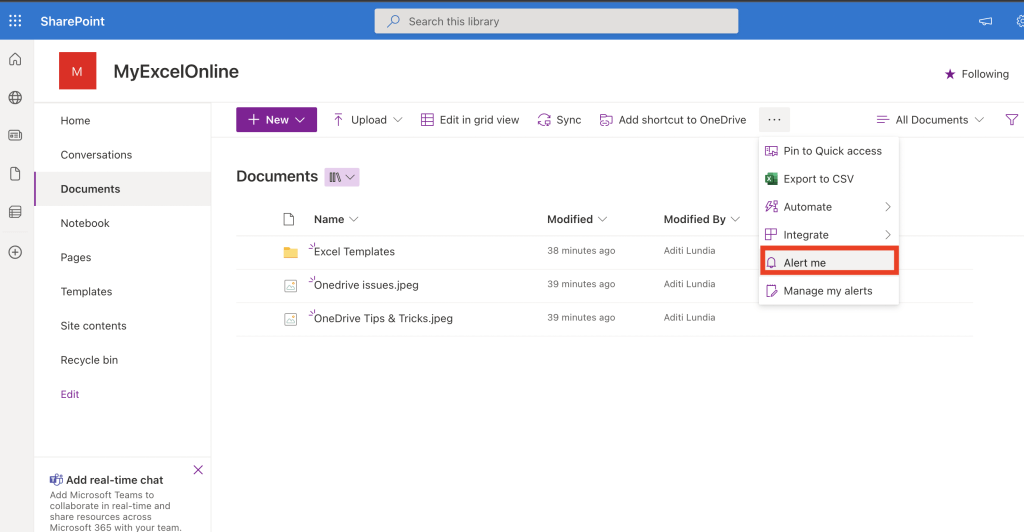Click the Following star icon
This screenshot has width=1024, height=532.
click(x=950, y=74)
